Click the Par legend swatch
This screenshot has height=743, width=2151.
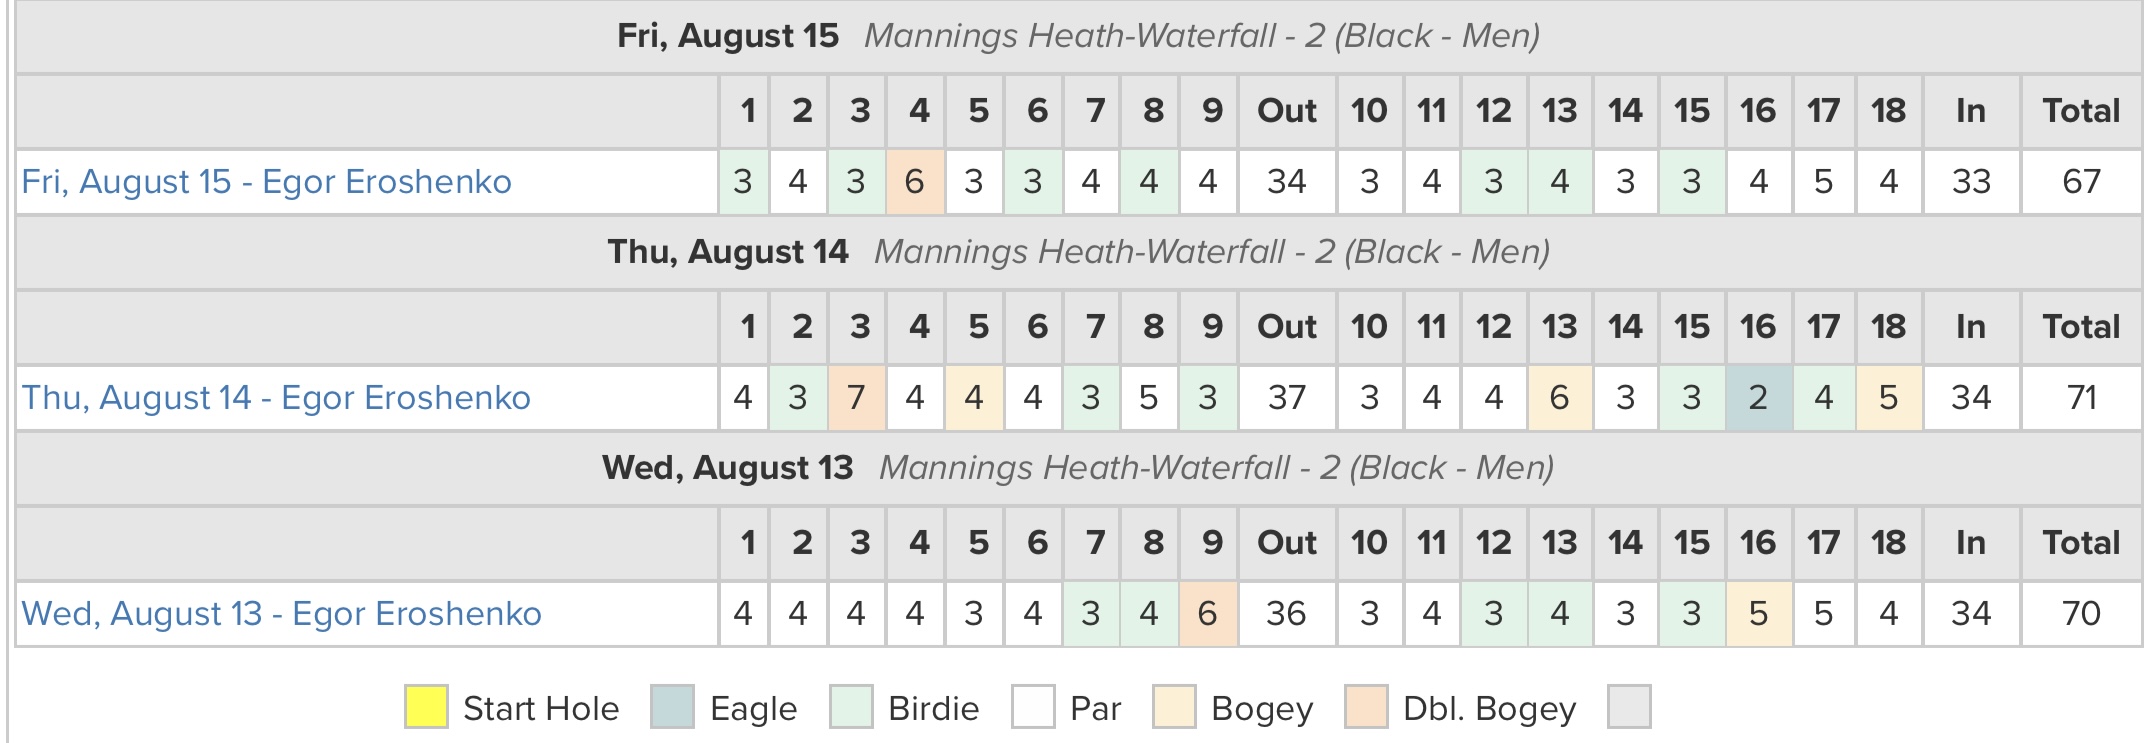coord(1033,707)
